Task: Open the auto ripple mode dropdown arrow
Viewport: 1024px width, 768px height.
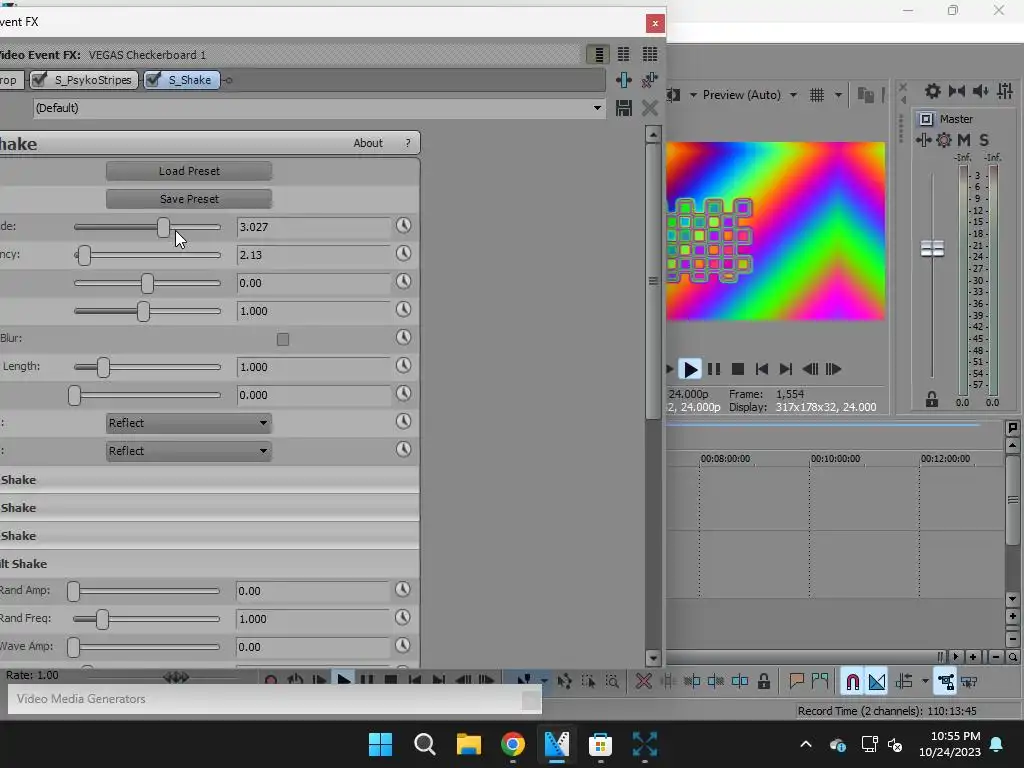Action: [x=925, y=682]
